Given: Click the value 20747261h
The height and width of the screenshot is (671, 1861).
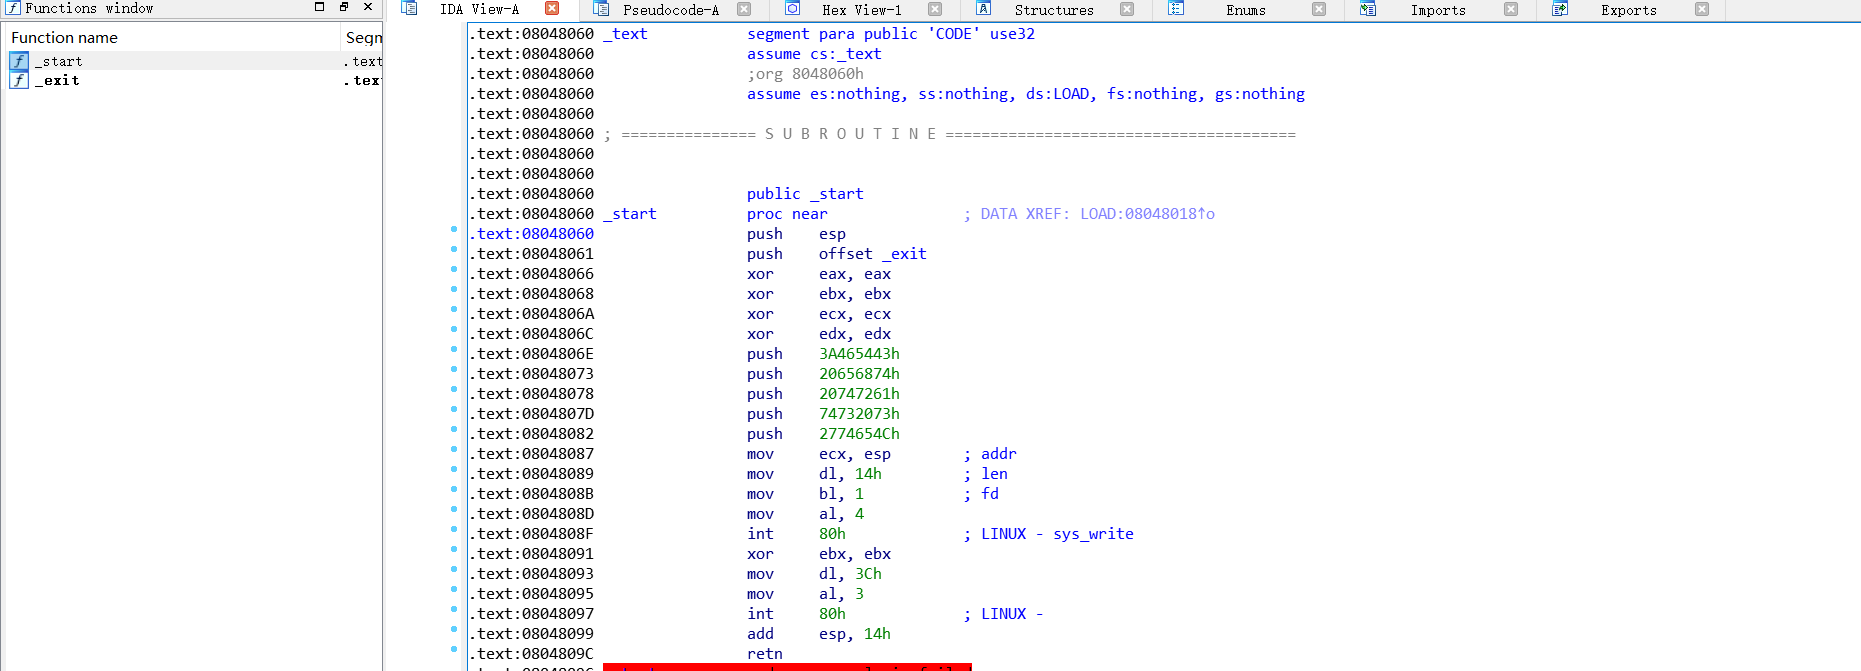Looking at the screenshot, I should [859, 394].
